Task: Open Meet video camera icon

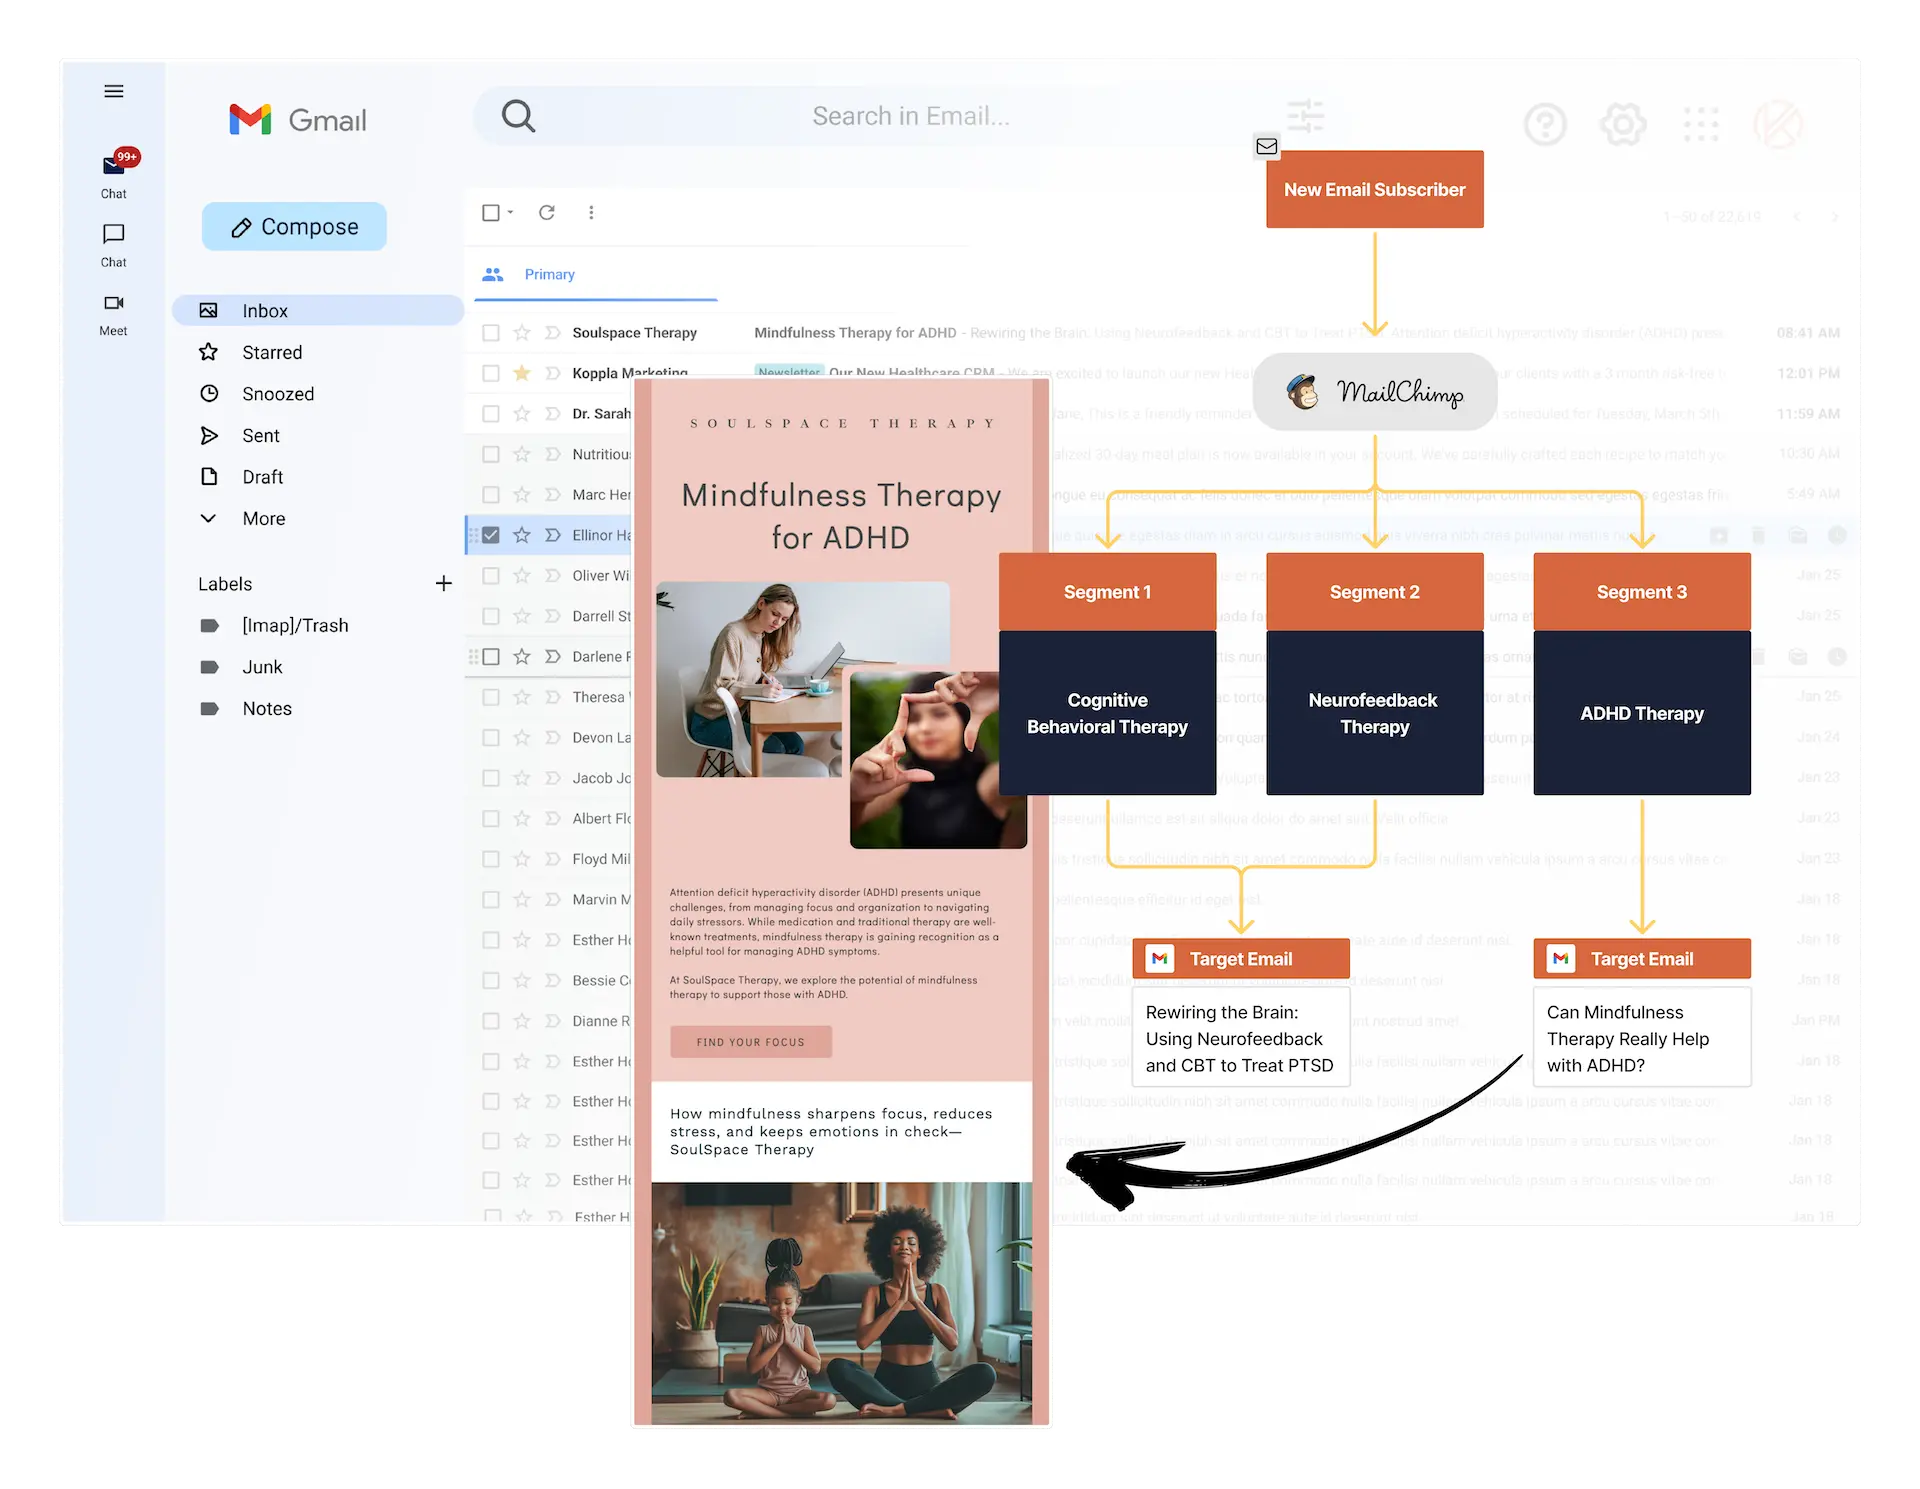Action: coord(114,303)
